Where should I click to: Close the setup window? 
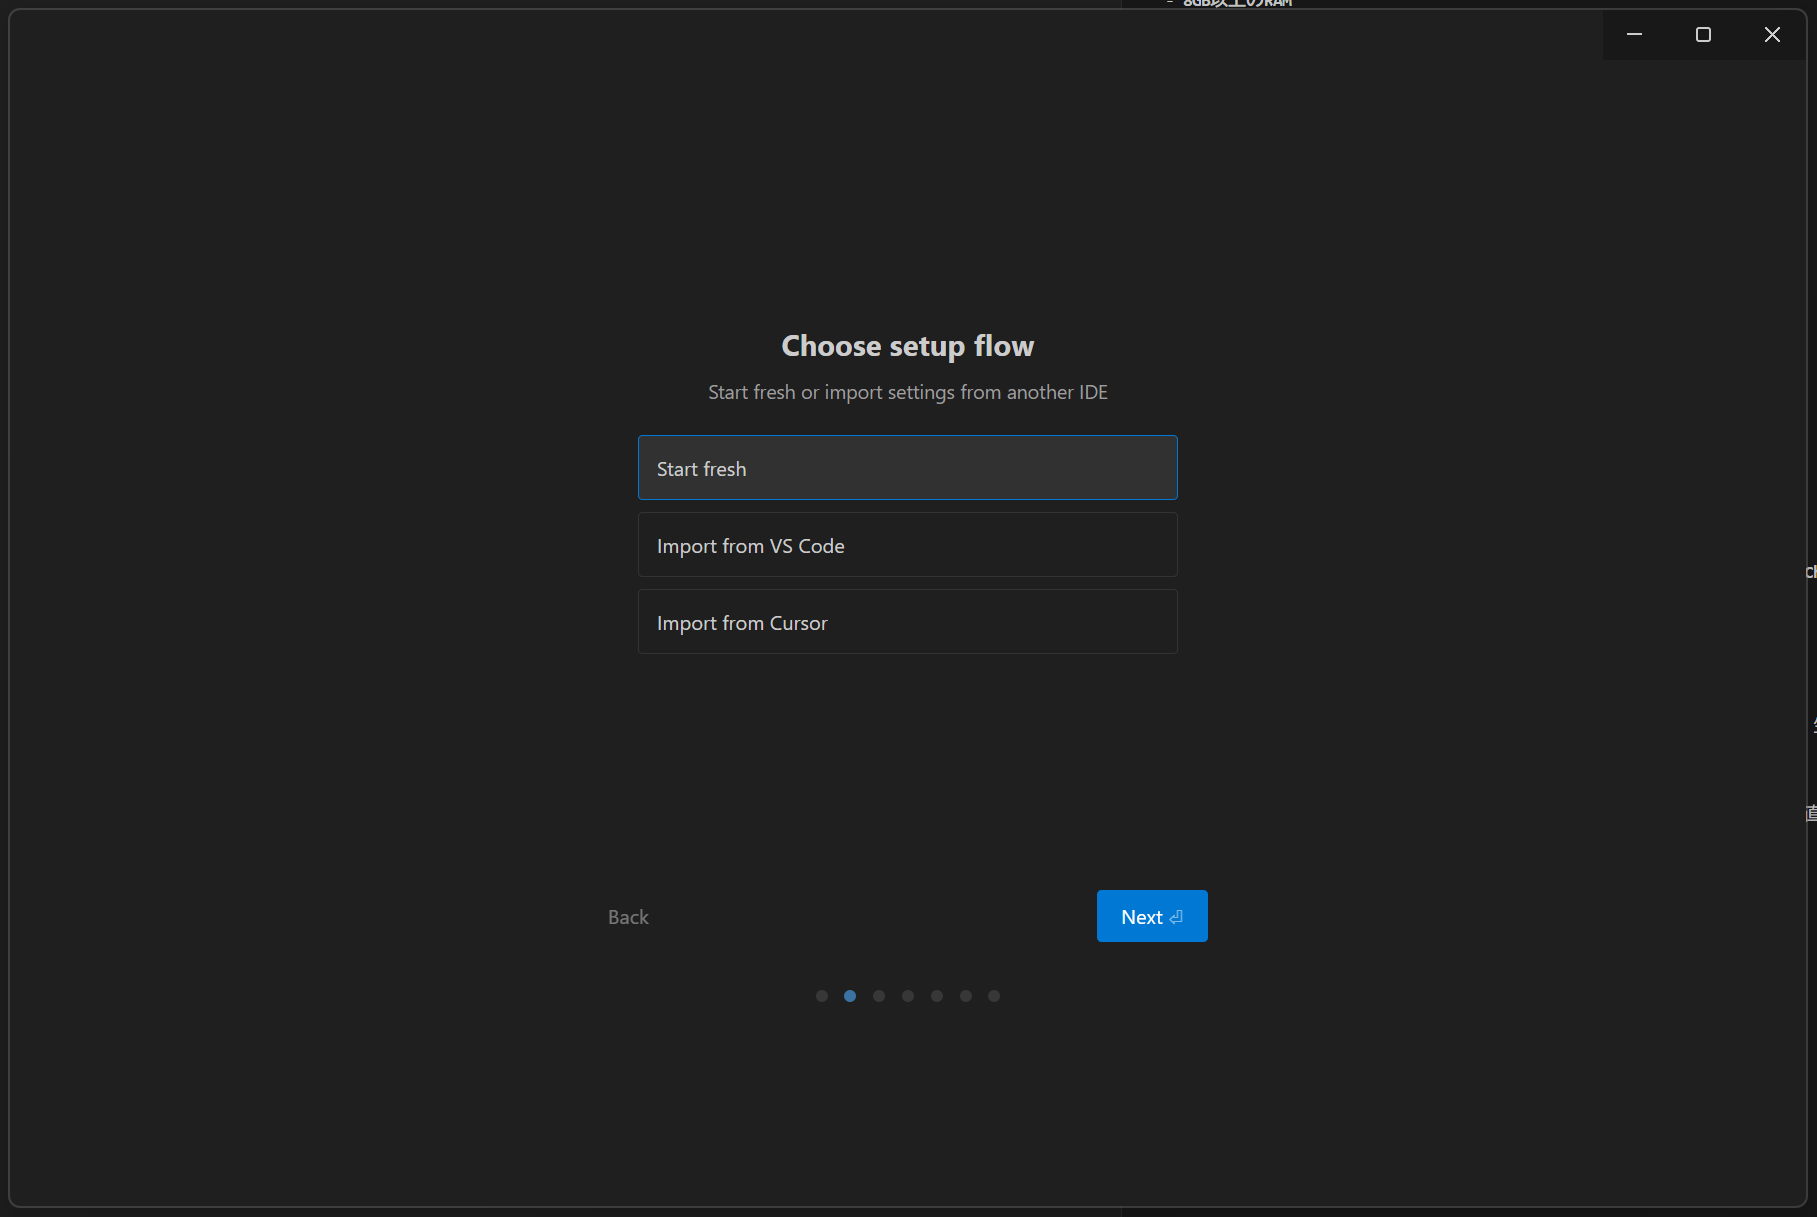1772,34
